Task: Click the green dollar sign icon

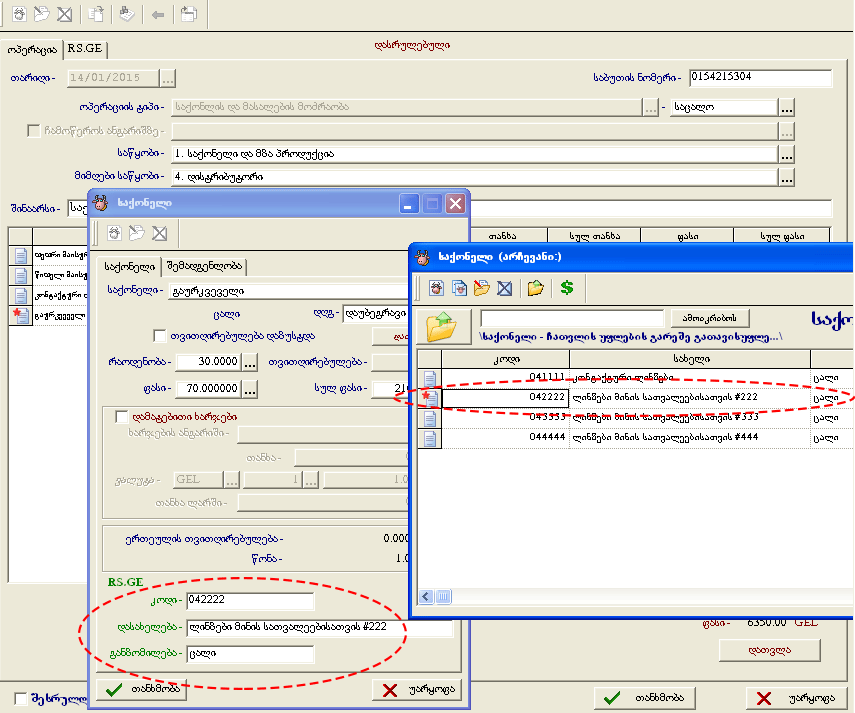Action: click(567, 287)
